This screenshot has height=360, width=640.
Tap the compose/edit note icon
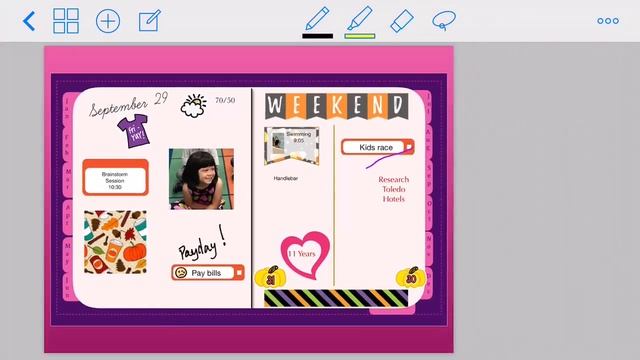[150, 21]
